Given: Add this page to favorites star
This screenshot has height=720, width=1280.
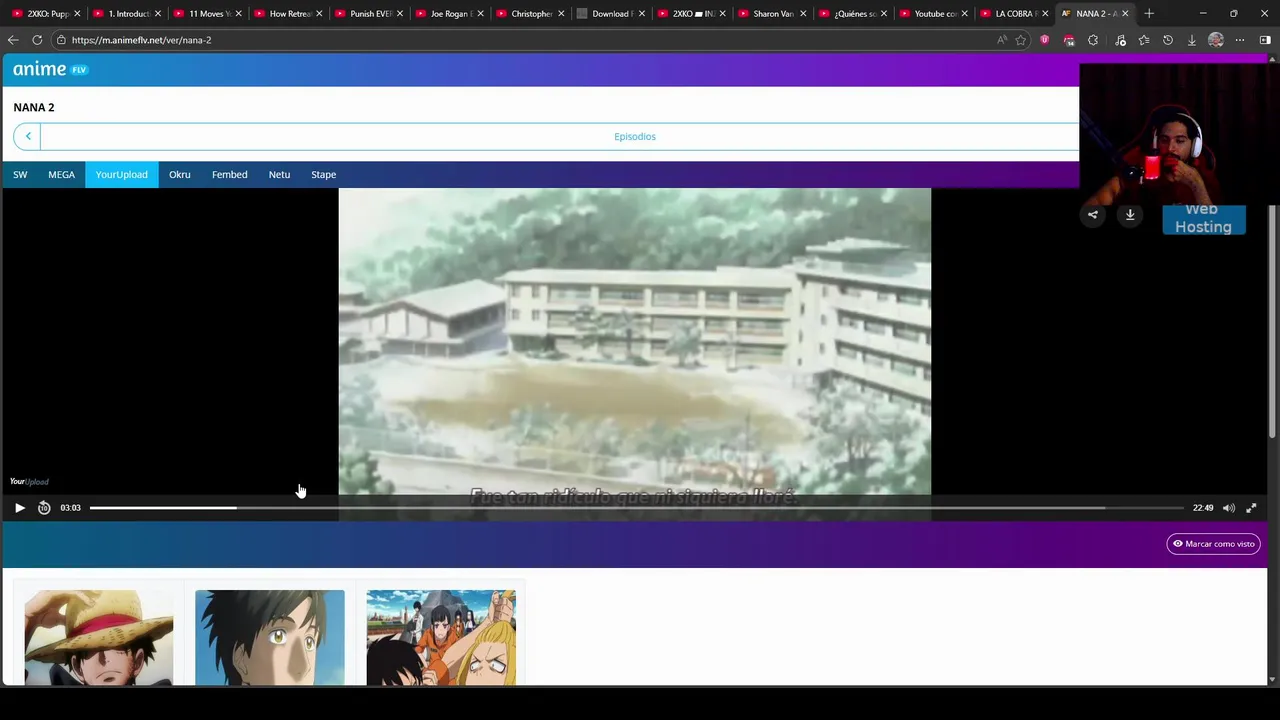Looking at the screenshot, I should (x=1021, y=40).
